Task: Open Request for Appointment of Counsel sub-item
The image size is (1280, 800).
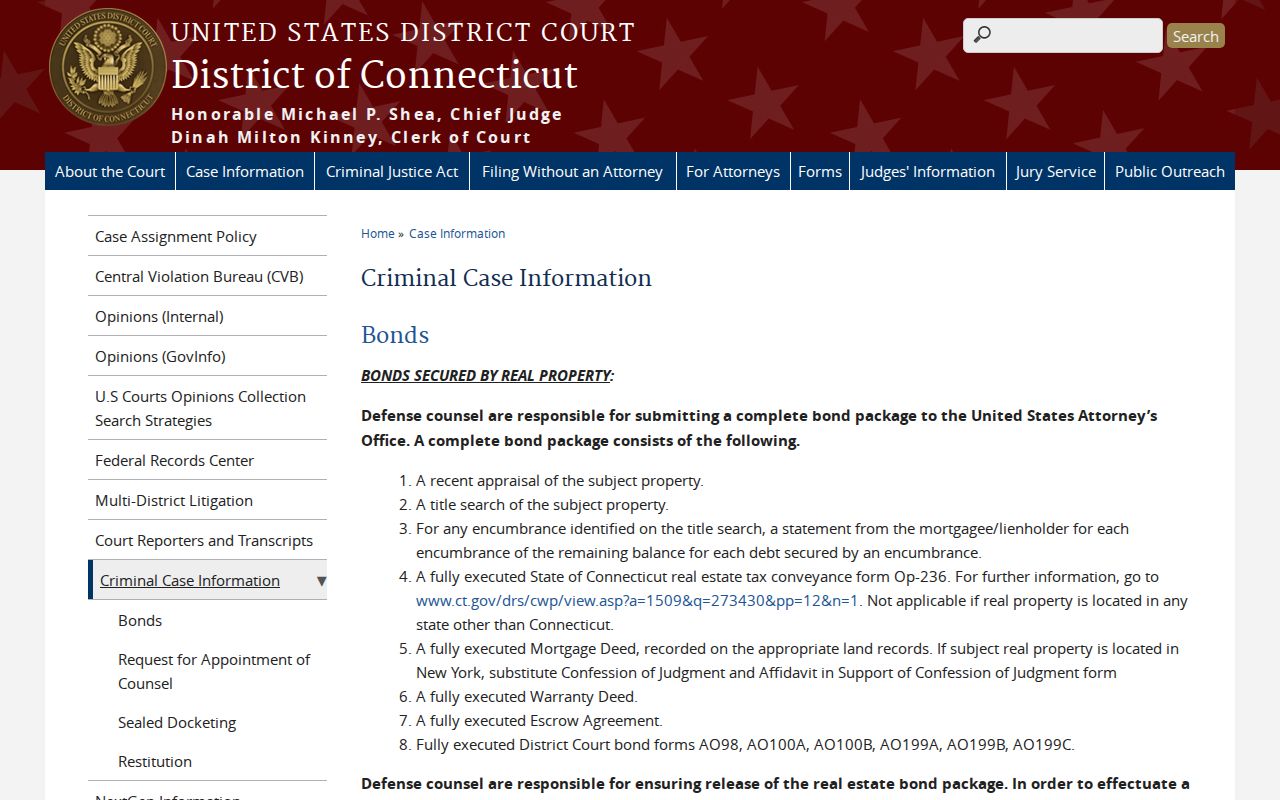Action: (214, 672)
